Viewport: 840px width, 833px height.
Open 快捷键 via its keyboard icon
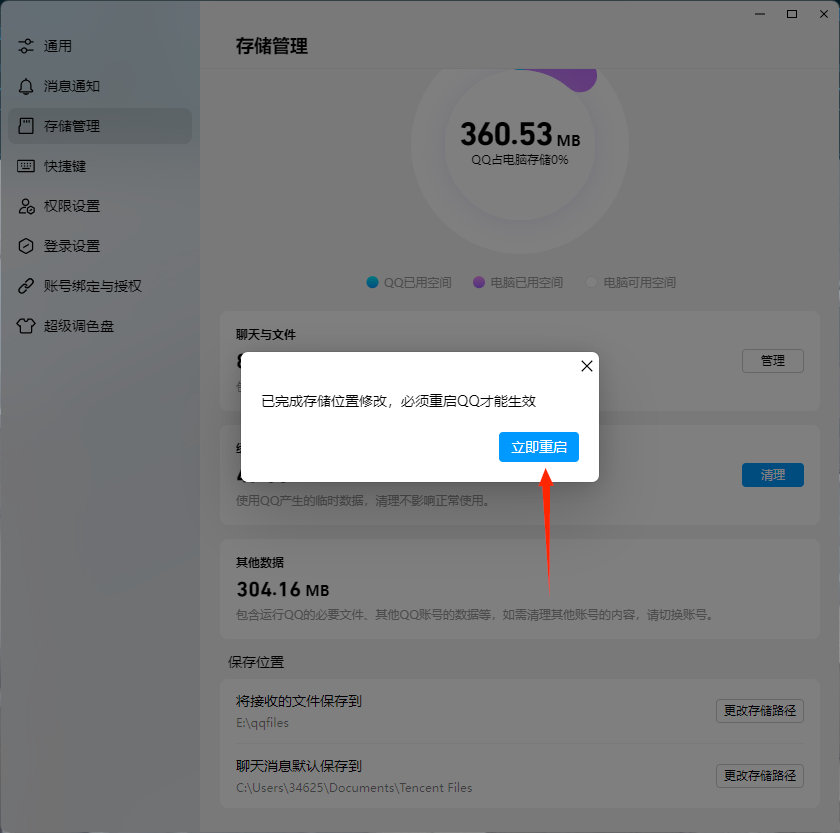pos(26,166)
